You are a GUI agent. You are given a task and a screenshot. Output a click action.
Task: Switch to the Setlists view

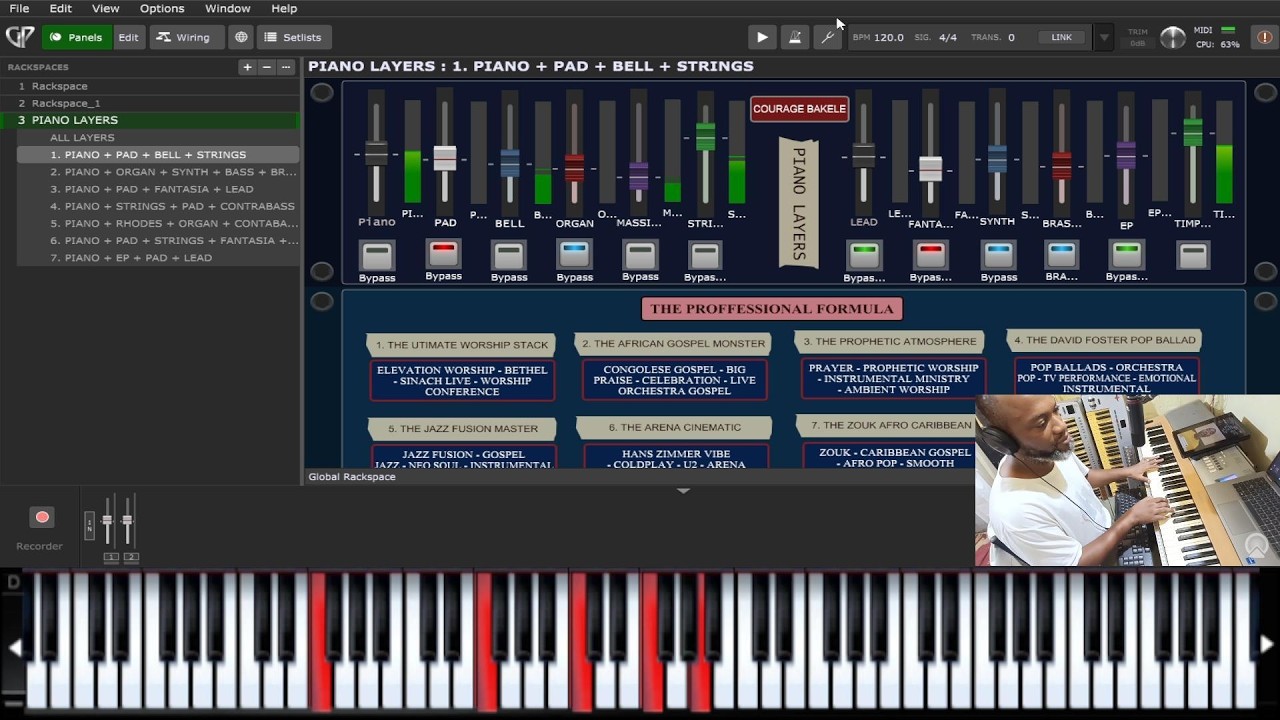coord(293,37)
